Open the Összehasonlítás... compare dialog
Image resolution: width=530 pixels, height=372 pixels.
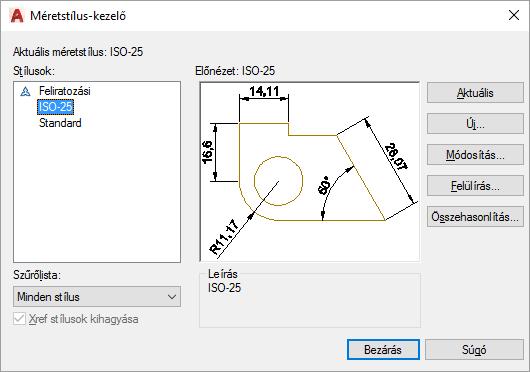[475, 217]
